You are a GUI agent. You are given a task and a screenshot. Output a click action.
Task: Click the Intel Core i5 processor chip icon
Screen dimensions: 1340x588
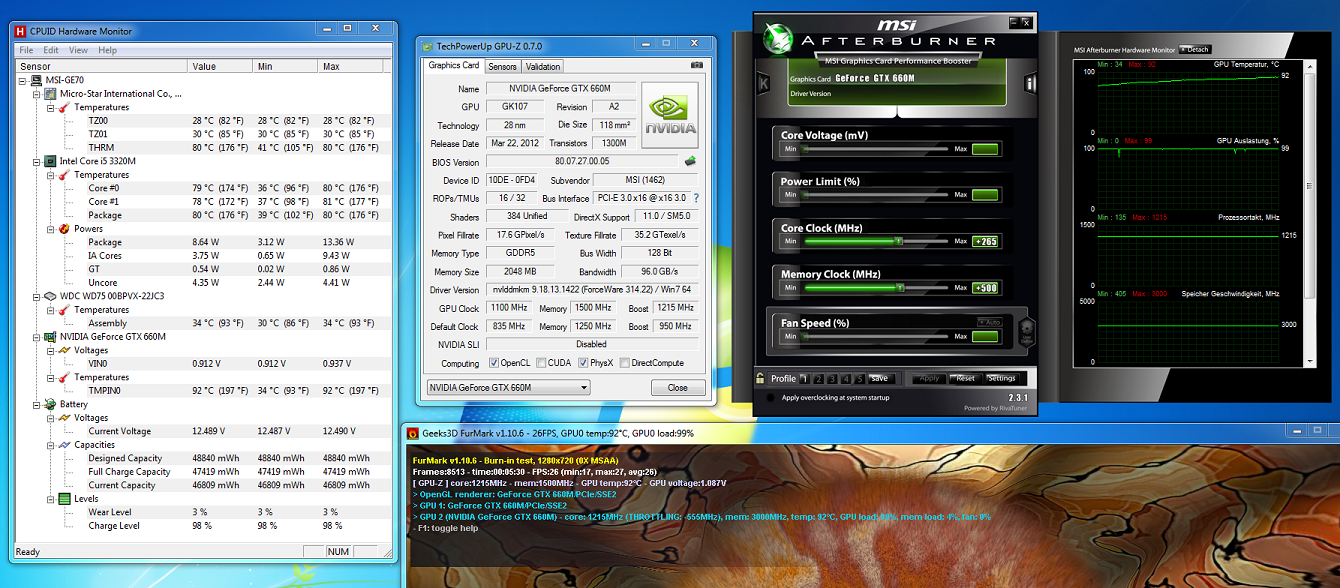[50, 161]
